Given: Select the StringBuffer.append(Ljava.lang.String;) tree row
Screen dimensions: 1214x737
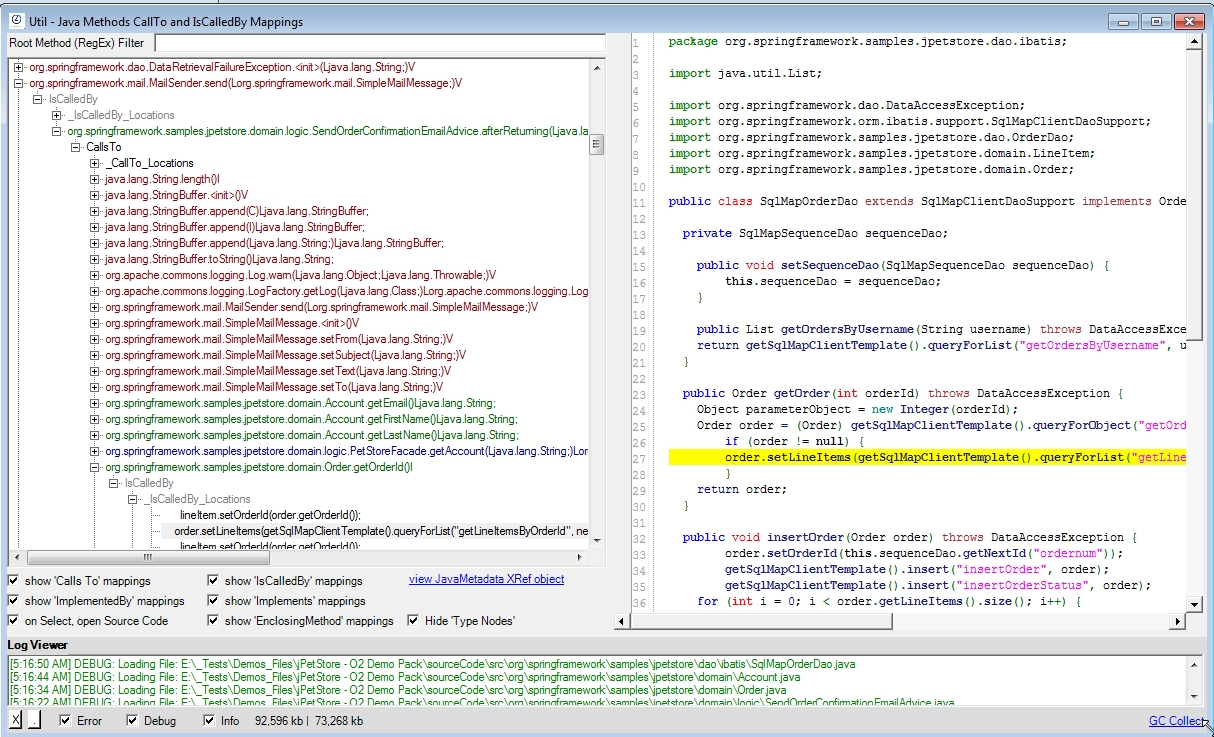Looking at the screenshot, I should 273,243.
